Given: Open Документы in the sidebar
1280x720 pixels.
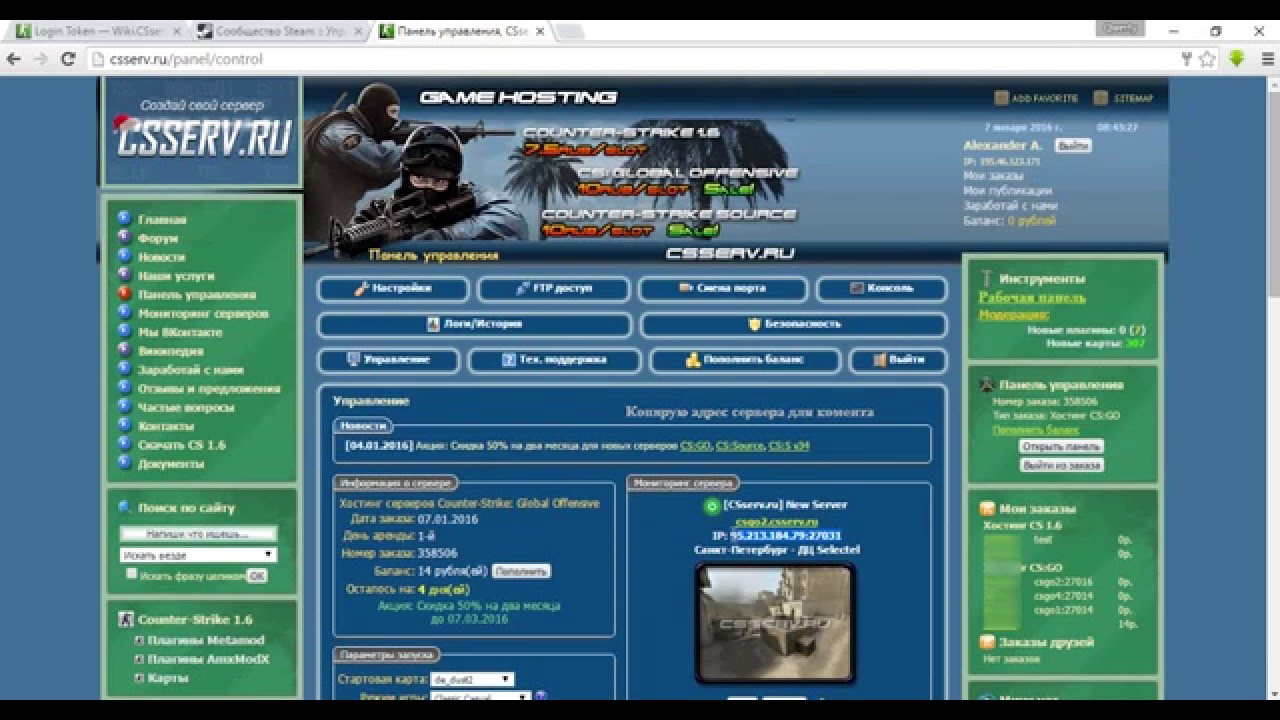Looking at the screenshot, I should point(171,464).
